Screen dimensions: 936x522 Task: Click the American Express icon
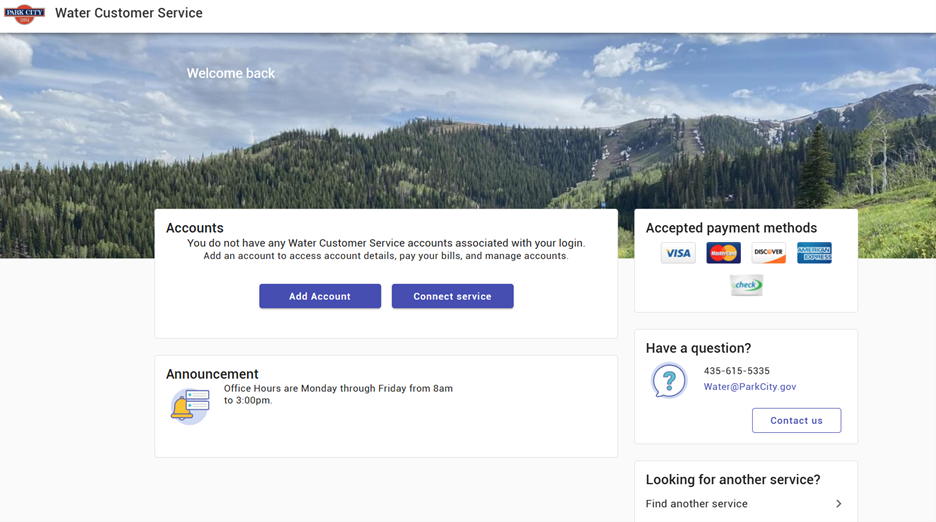click(x=814, y=253)
